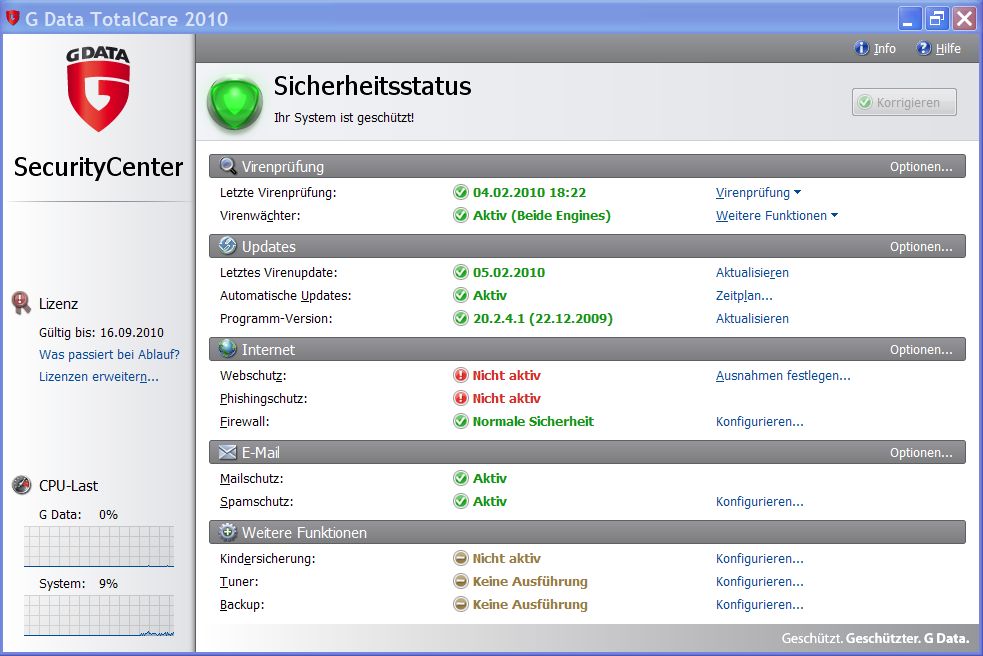Viewport: 983px width, 656px height.
Task: Click the G Data logo in sidebar
Action: tap(98, 89)
